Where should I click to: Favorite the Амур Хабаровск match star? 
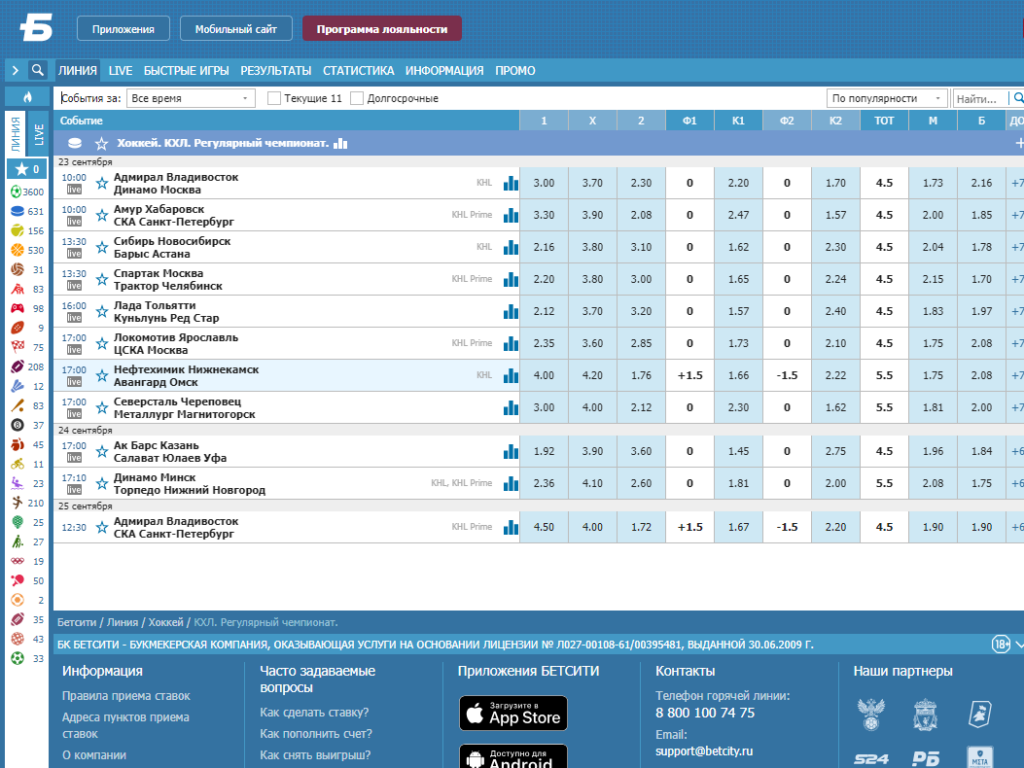coord(102,215)
